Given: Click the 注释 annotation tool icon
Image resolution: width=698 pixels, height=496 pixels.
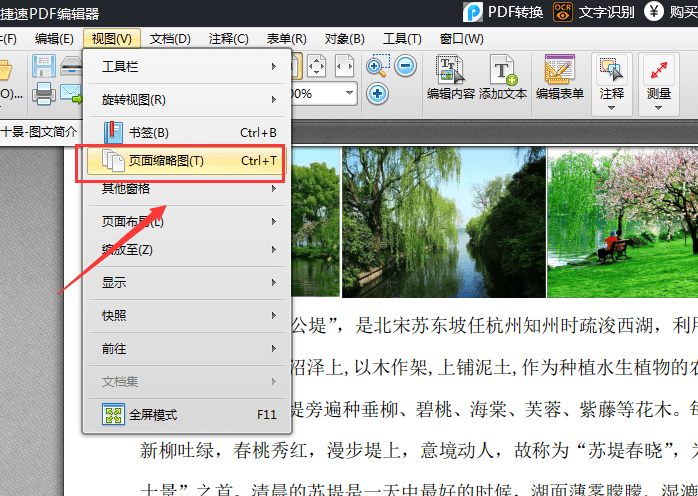Looking at the screenshot, I should 612,70.
